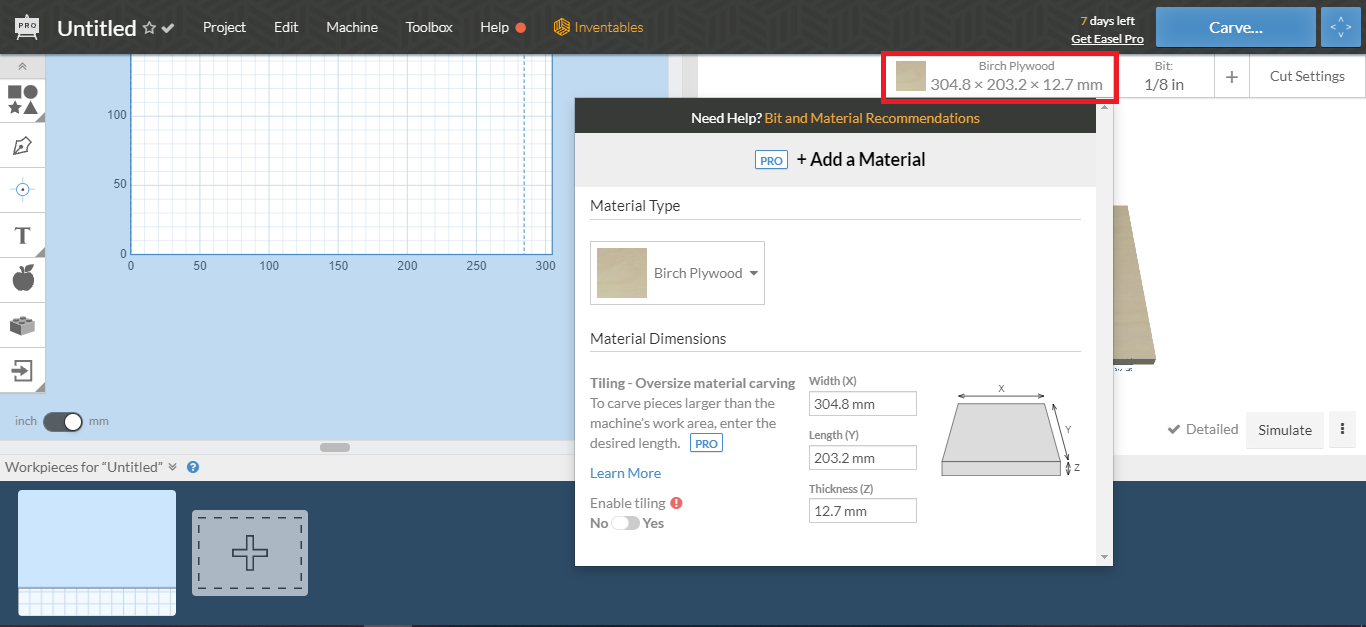Open the Bit 1/8 in selector

(x=1164, y=76)
